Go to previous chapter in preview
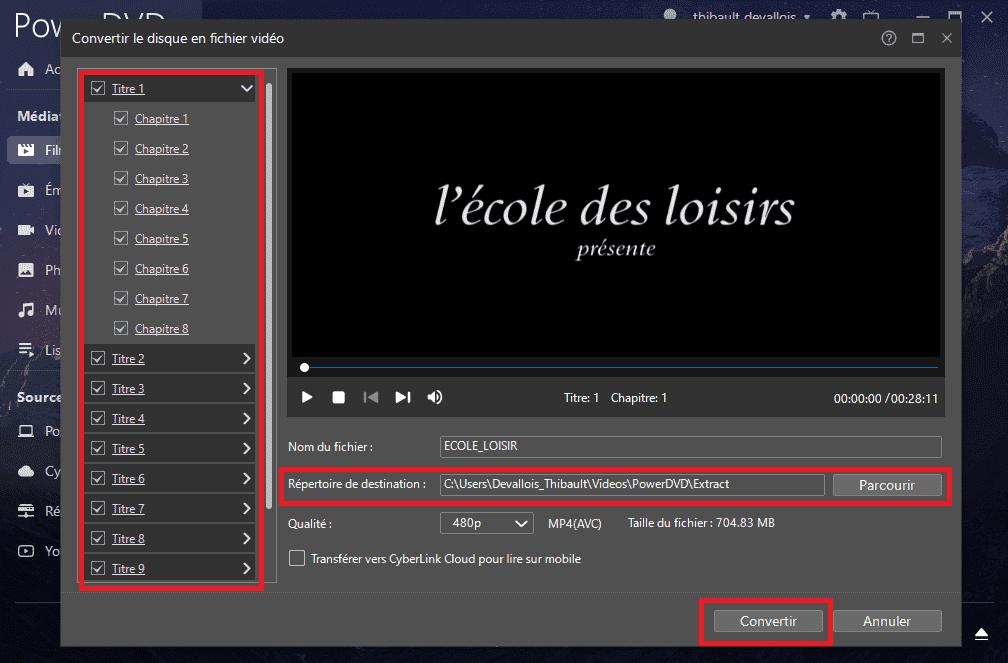The image size is (1008, 663). 370,397
